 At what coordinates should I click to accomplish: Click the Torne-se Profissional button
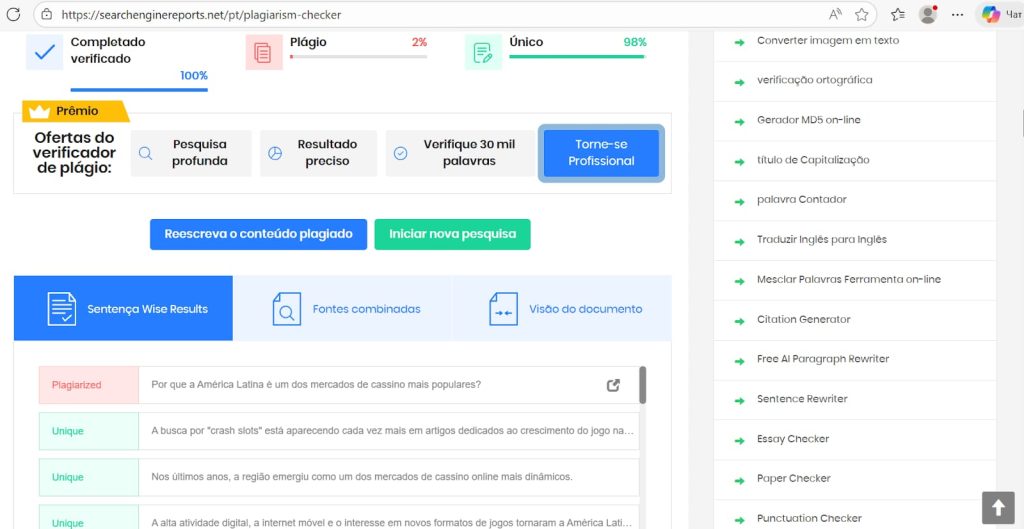(601, 153)
